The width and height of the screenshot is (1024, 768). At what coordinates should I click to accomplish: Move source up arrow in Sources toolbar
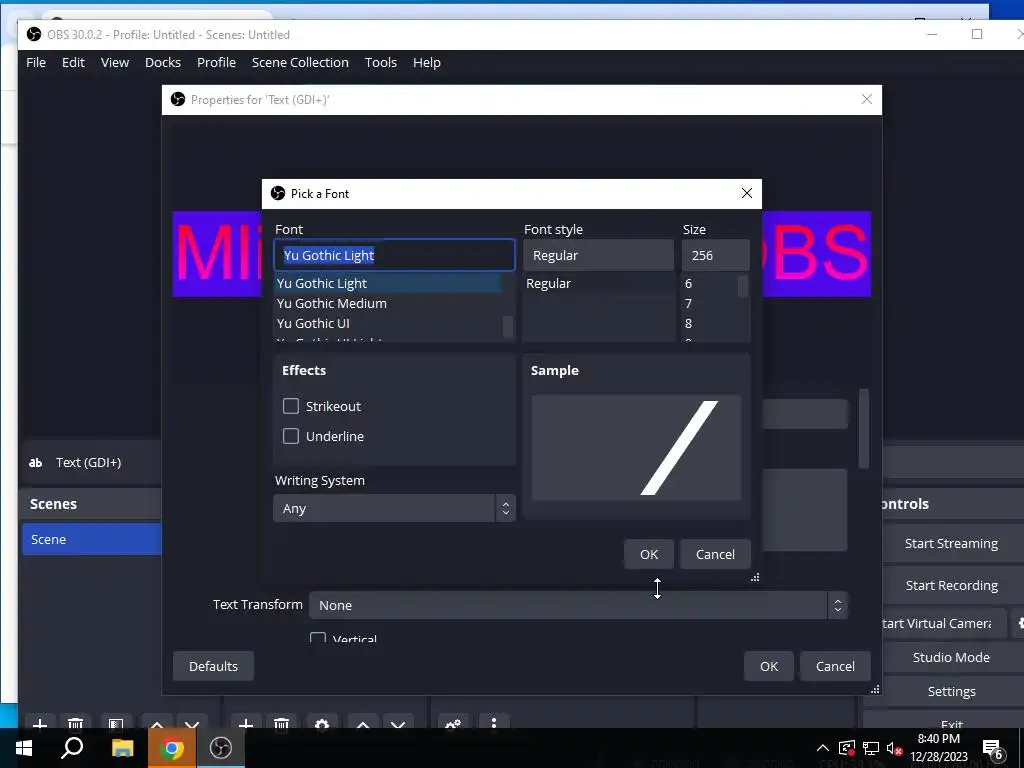pos(363,724)
